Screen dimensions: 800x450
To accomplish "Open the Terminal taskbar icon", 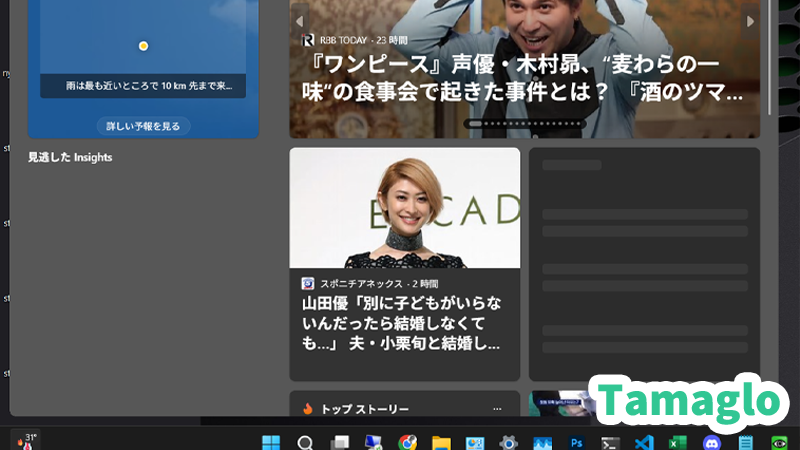I will click(610, 442).
